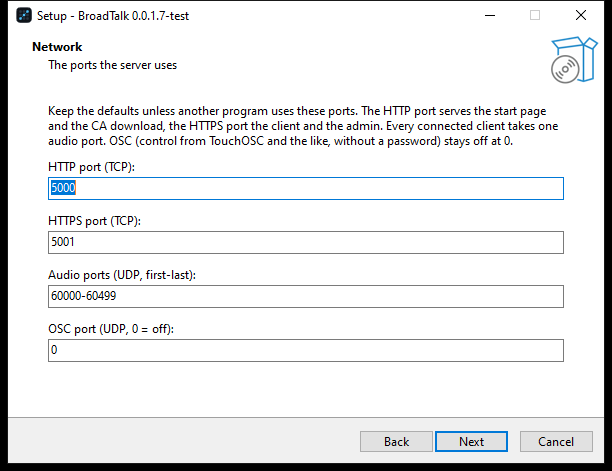Click "The ports the server uses" subtitle

tap(112, 65)
